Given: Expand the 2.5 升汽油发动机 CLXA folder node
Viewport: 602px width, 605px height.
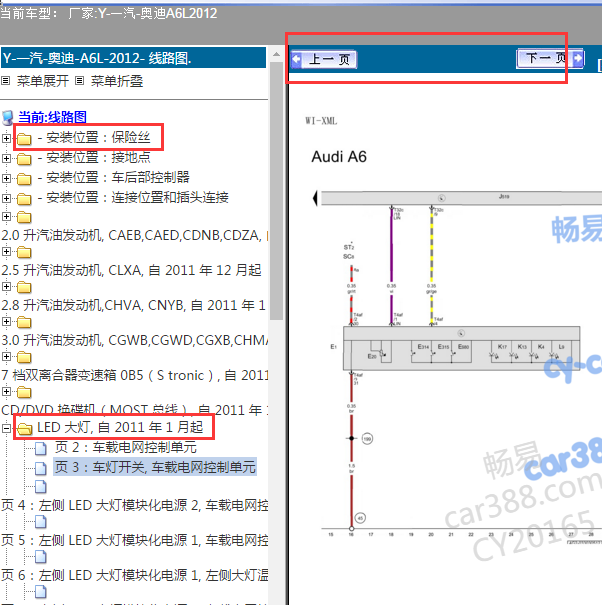Looking at the screenshot, I should (x=6, y=252).
